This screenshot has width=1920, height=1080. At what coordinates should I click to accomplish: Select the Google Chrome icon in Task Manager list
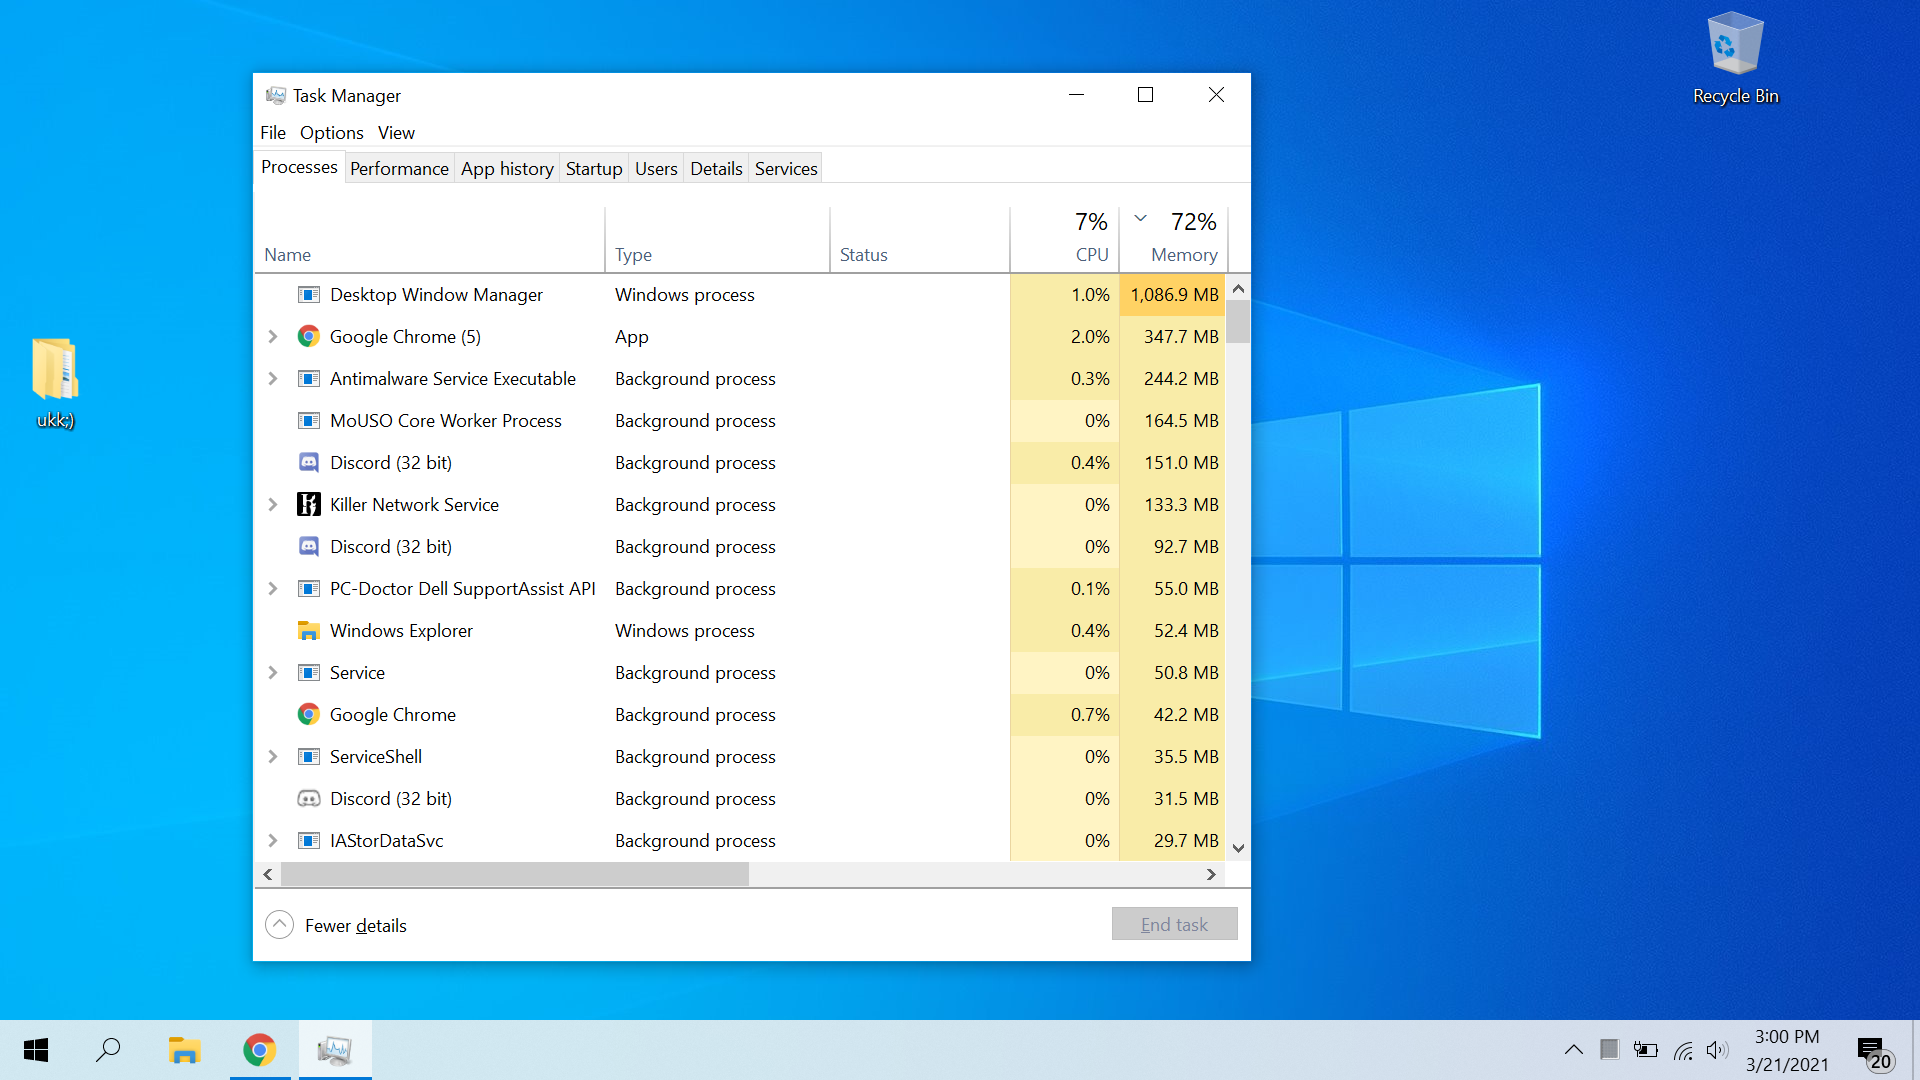pyautogui.click(x=308, y=336)
